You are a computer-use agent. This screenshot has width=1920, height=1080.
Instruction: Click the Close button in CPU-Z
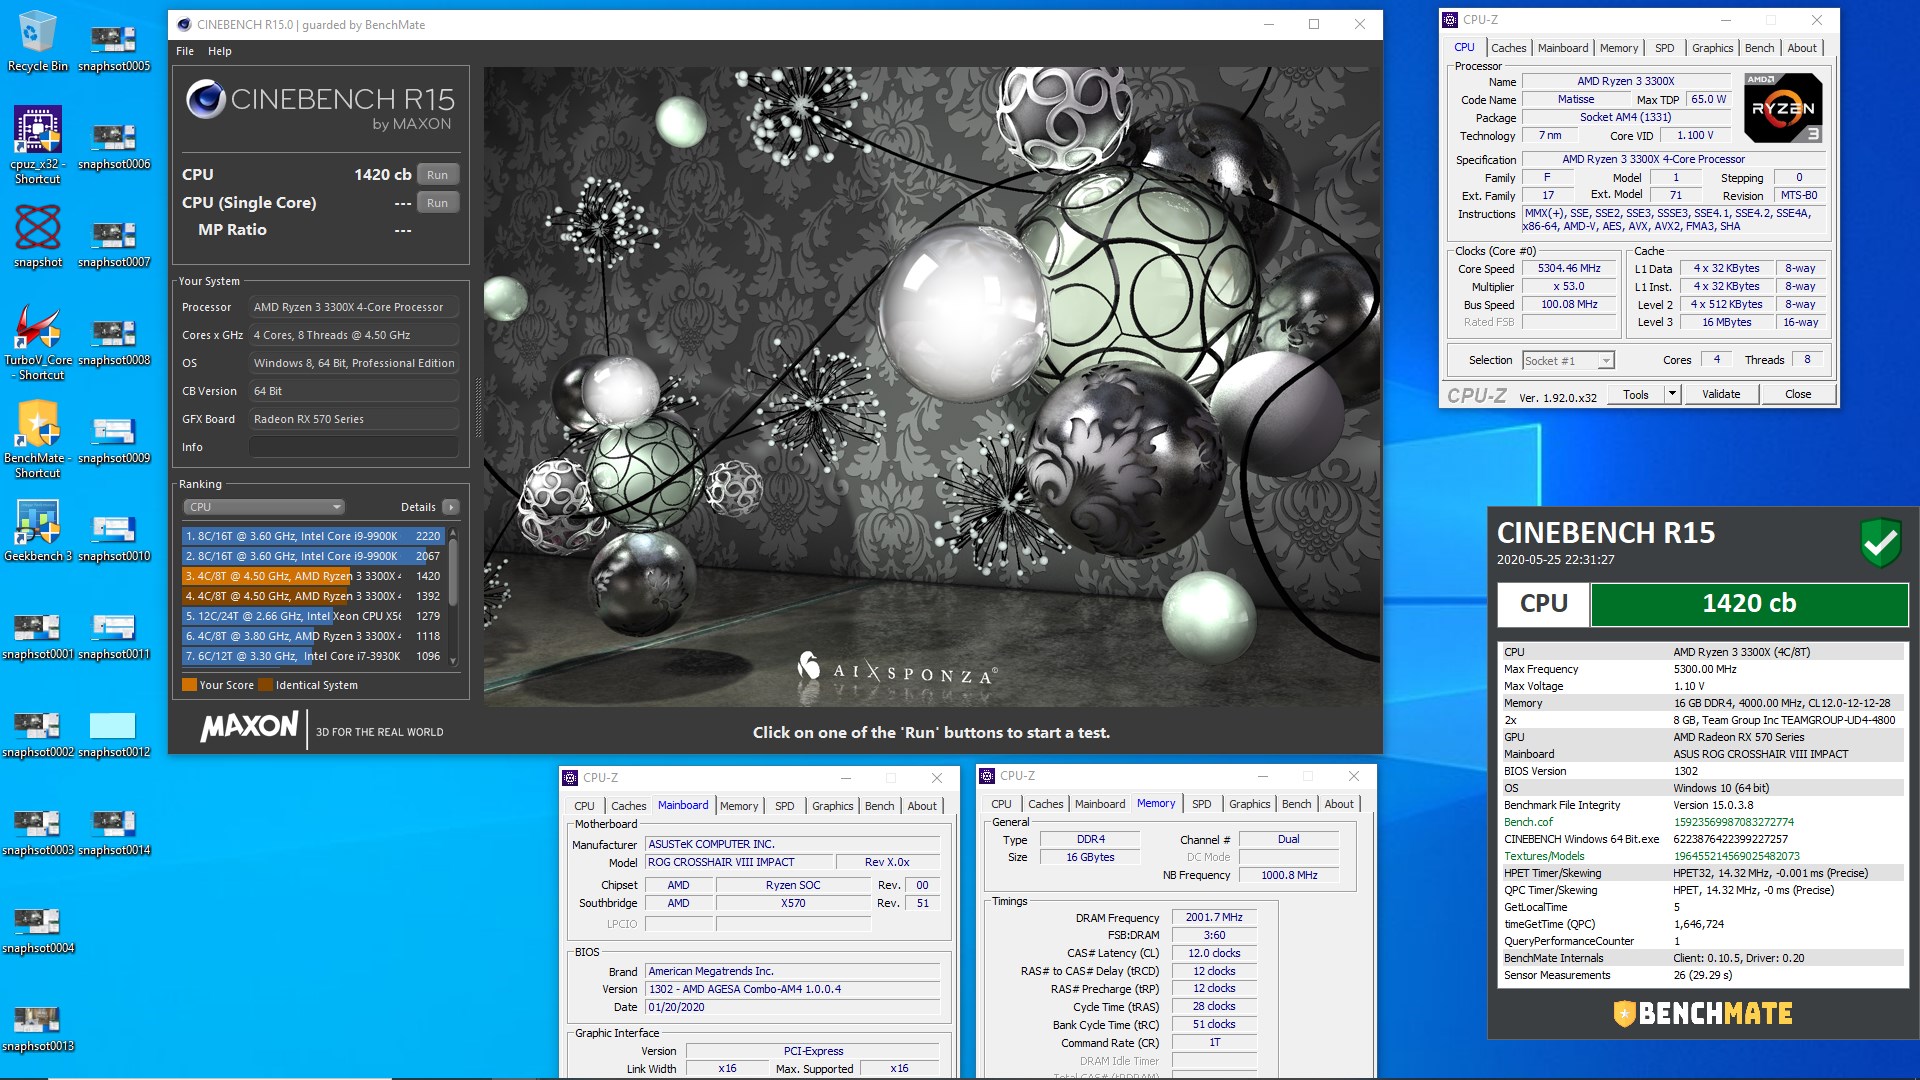[x=1798, y=394]
